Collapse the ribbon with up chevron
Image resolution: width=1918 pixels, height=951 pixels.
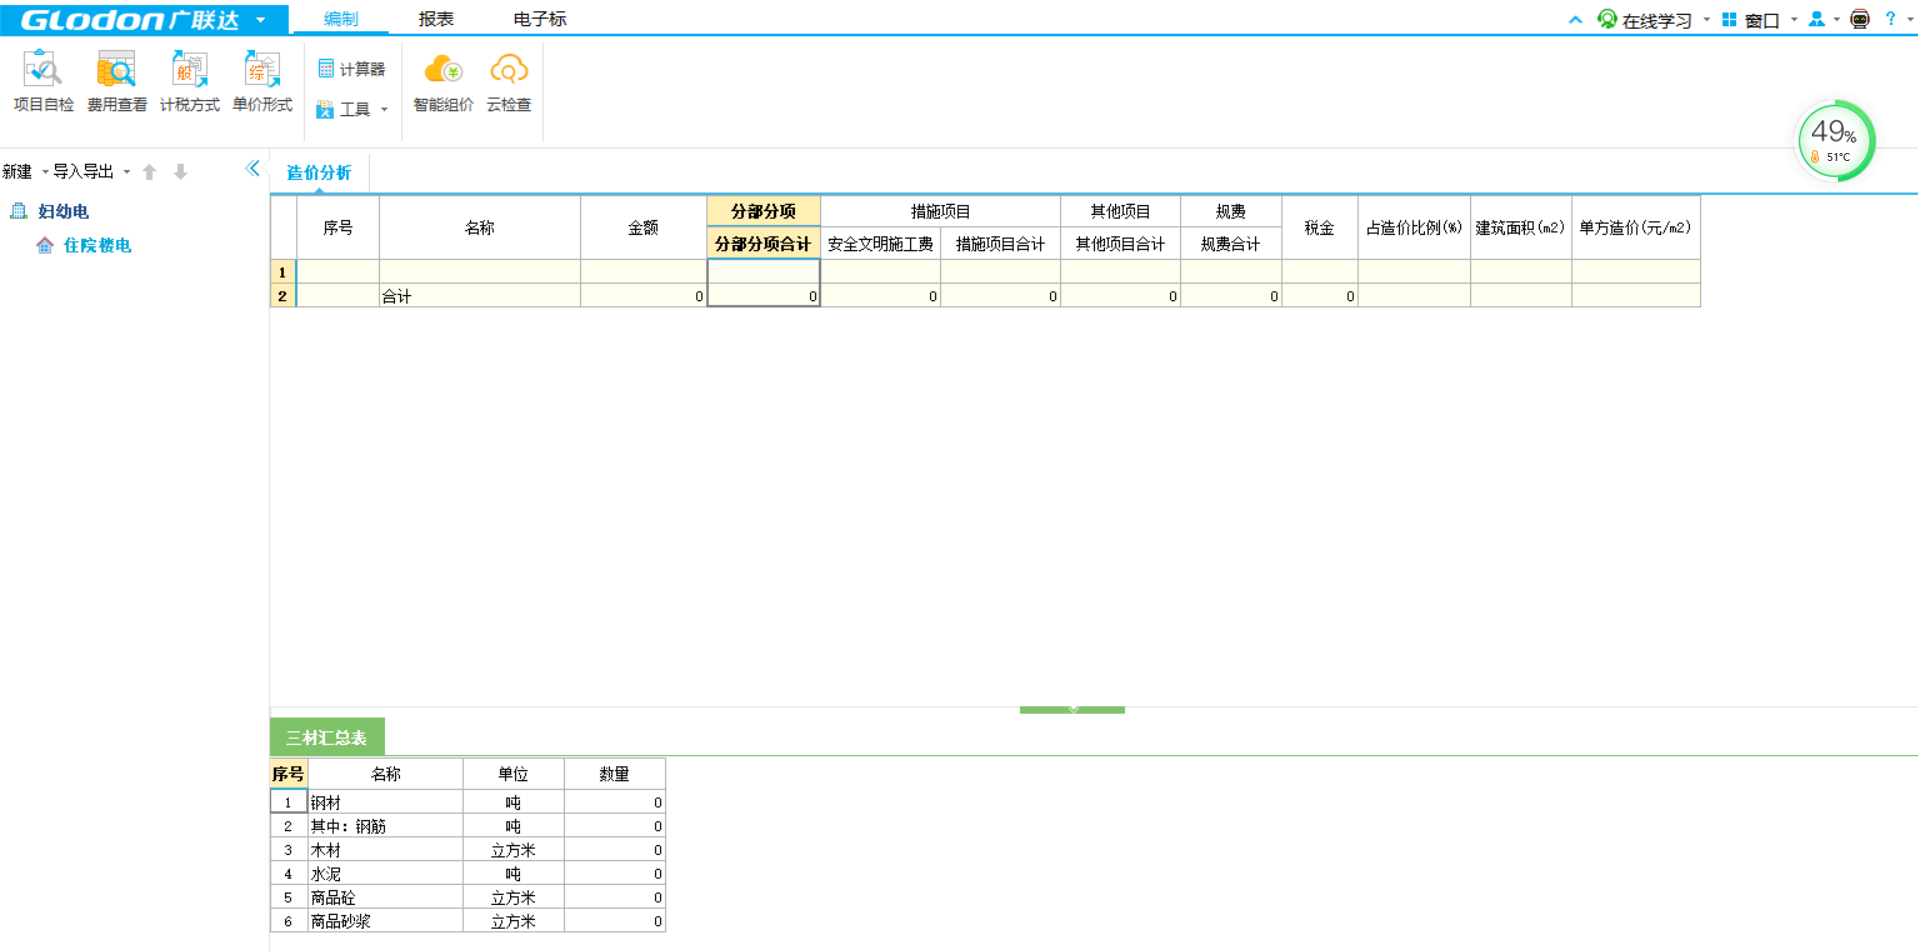pyautogui.click(x=1576, y=19)
